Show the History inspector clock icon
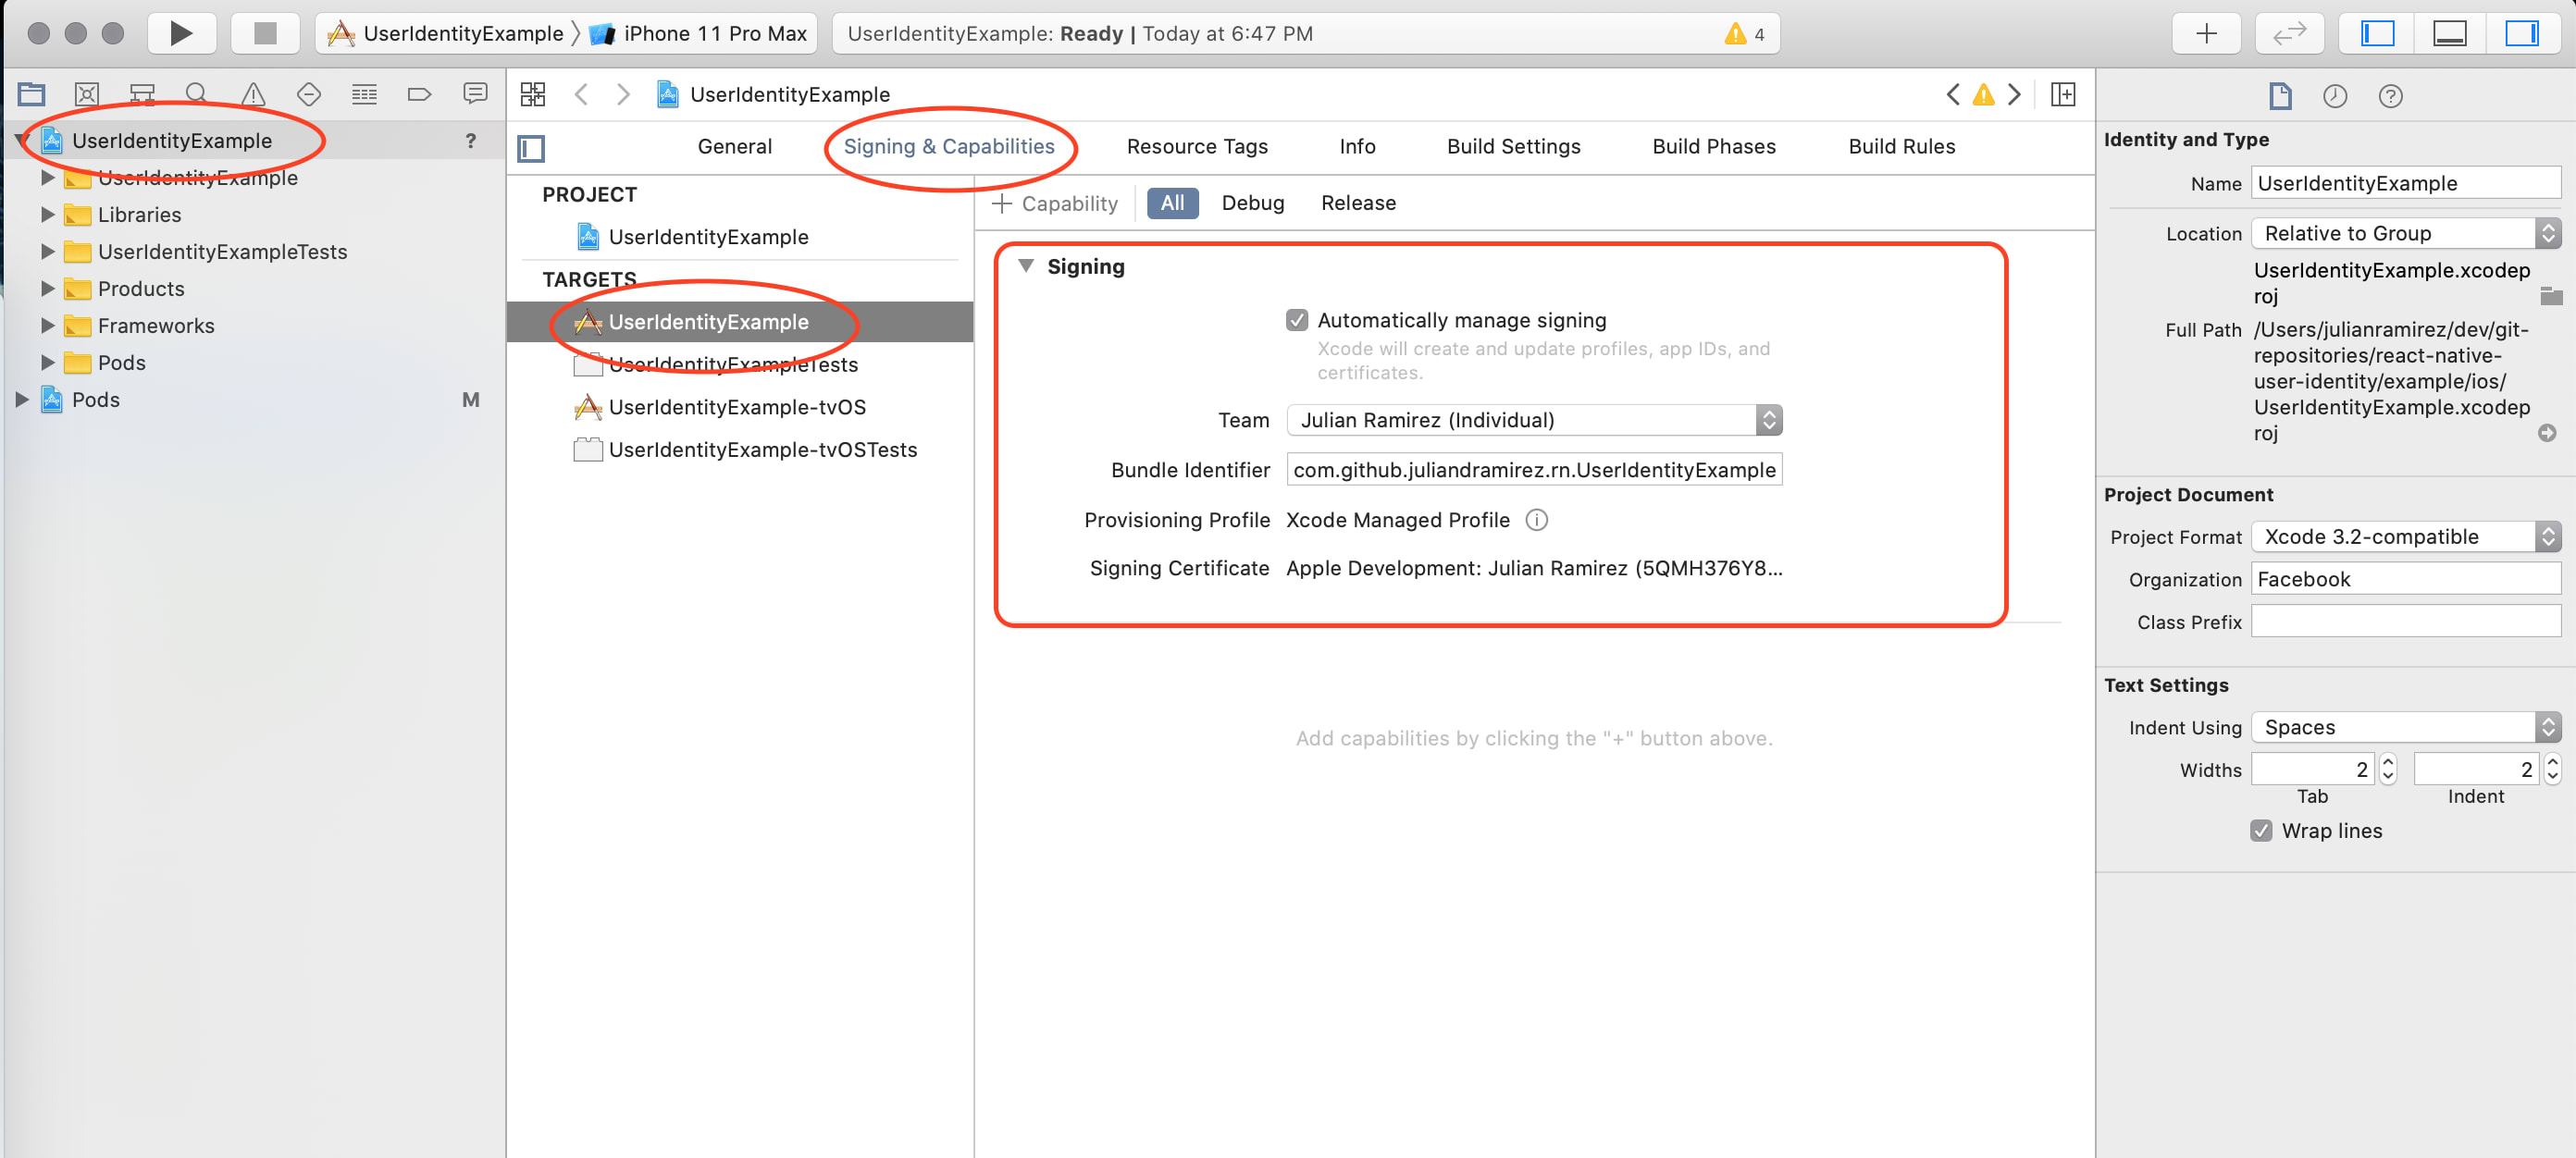 point(2335,96)
